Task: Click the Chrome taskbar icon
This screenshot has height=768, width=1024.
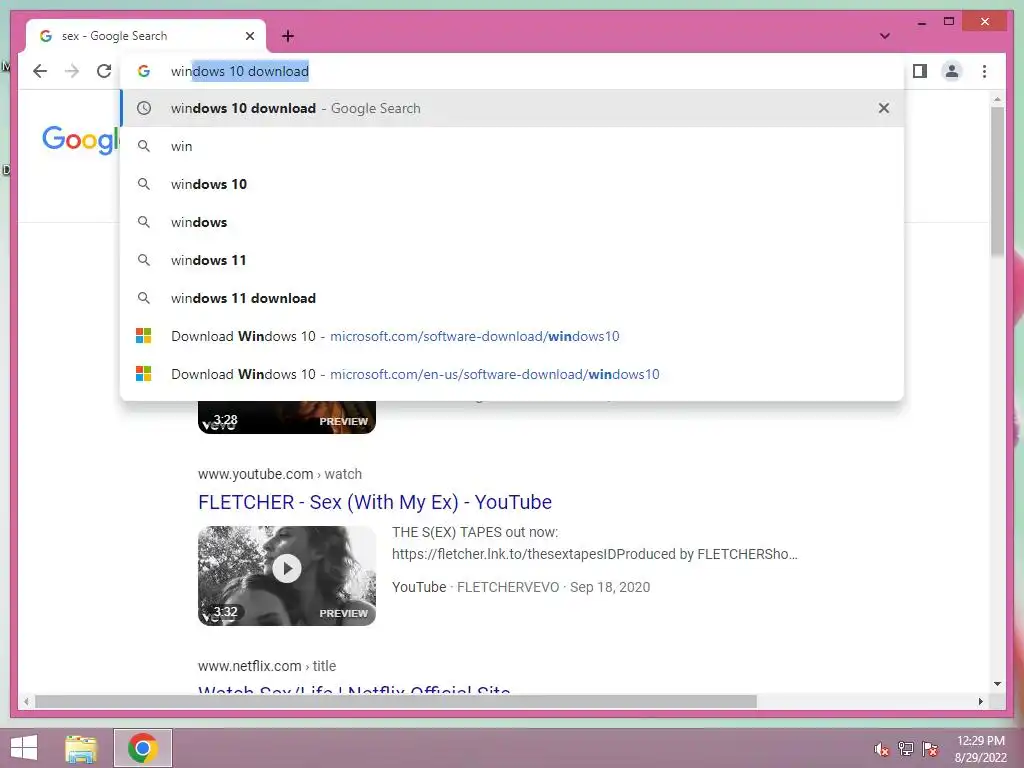Action: (143, 748)
